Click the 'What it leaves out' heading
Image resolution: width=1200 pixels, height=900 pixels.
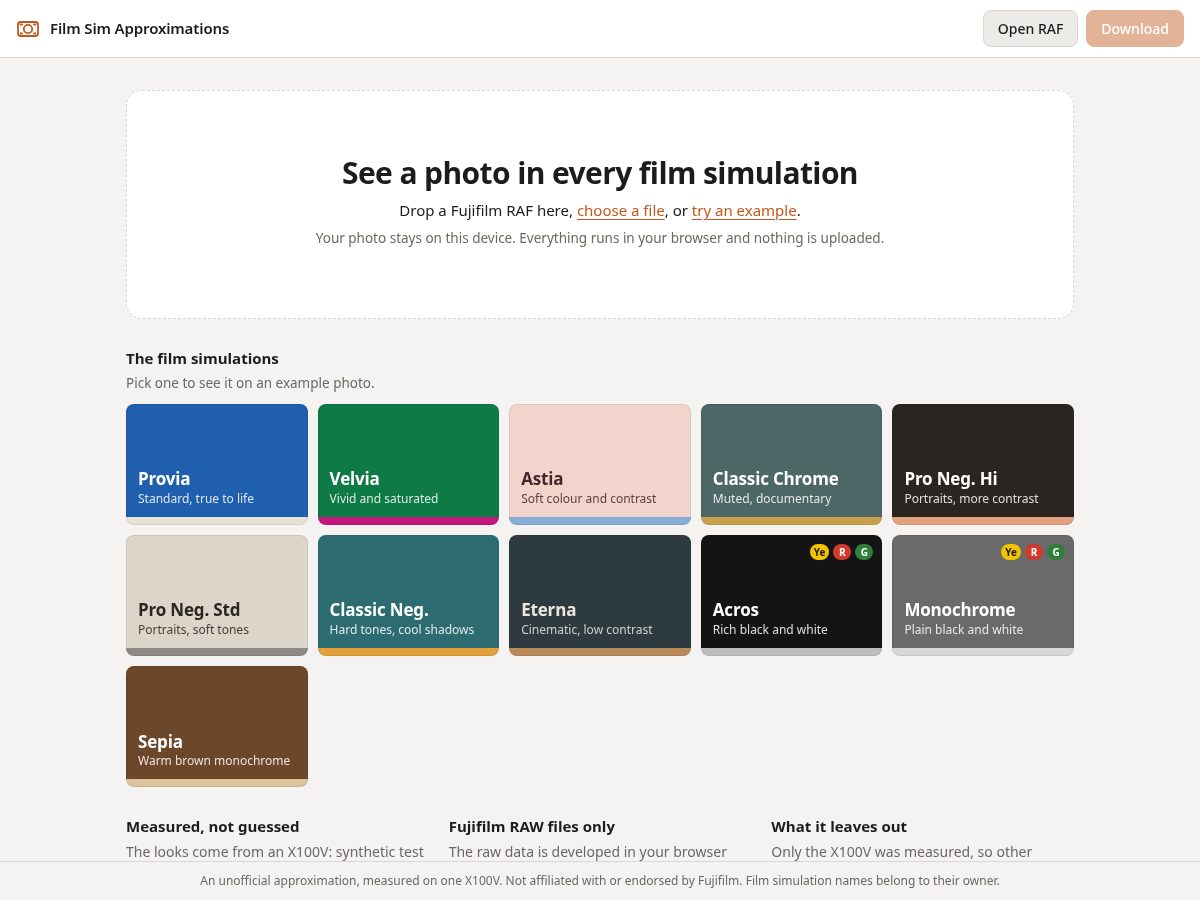[x=839, y=827]
